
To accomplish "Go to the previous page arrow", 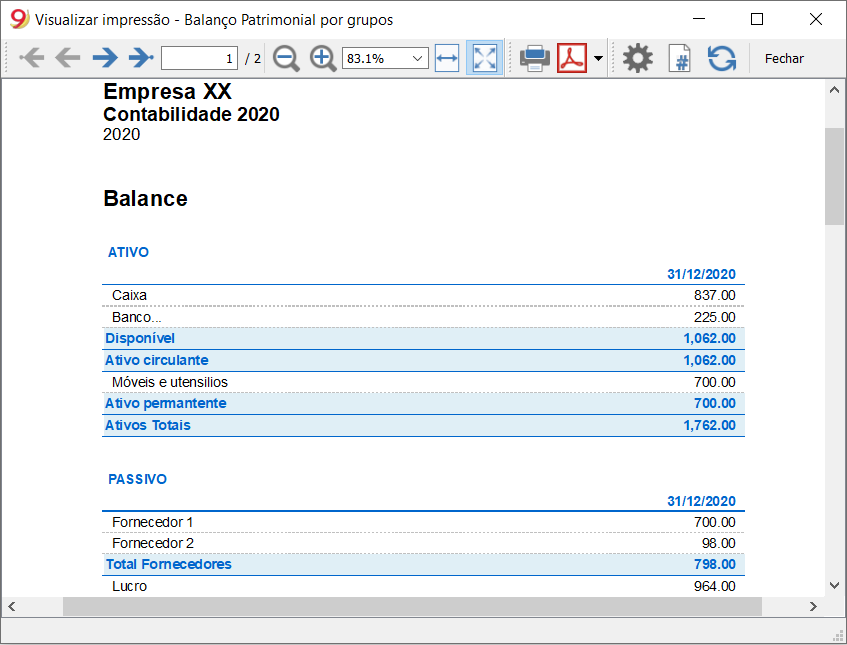I will [x=68, y=58].
